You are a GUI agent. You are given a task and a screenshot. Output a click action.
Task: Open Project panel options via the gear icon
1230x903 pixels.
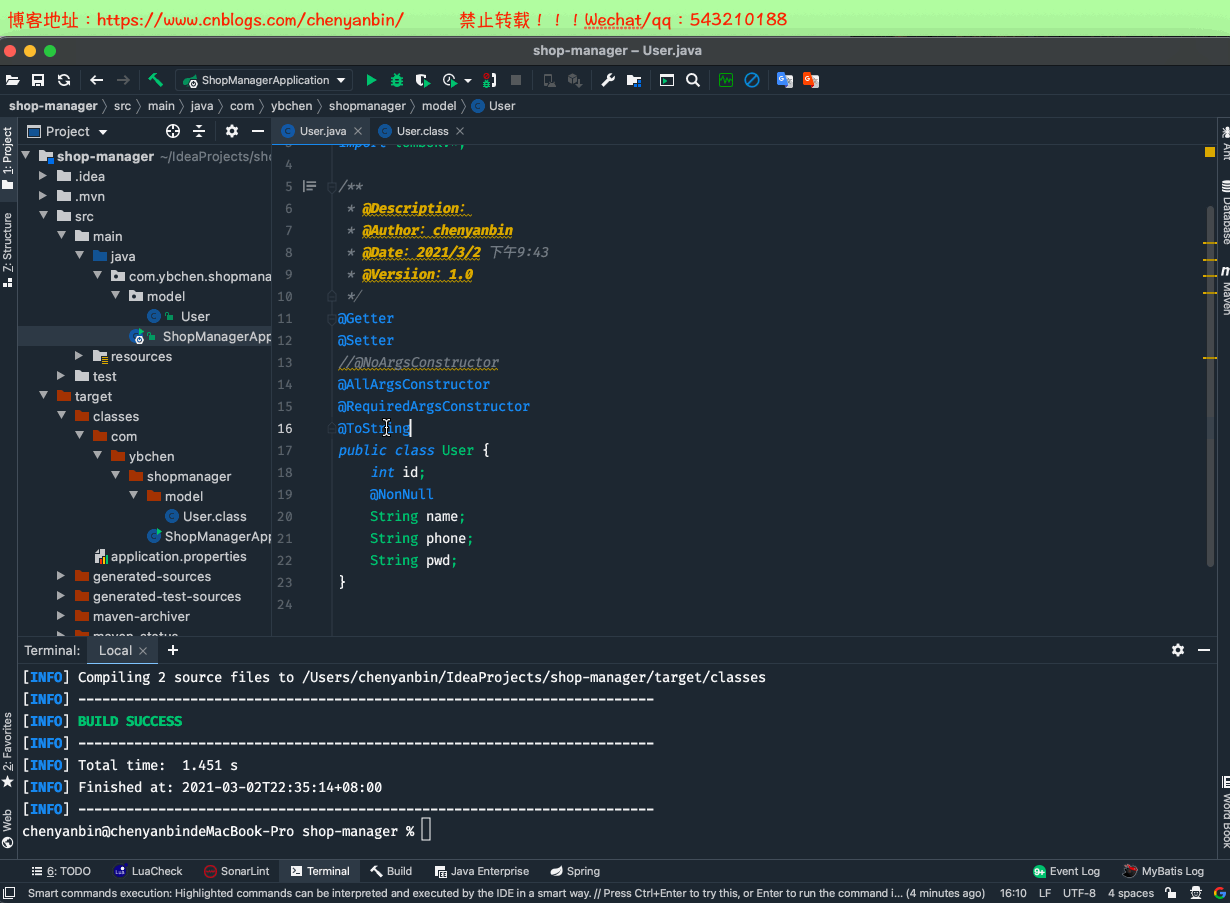pos(232,131)
